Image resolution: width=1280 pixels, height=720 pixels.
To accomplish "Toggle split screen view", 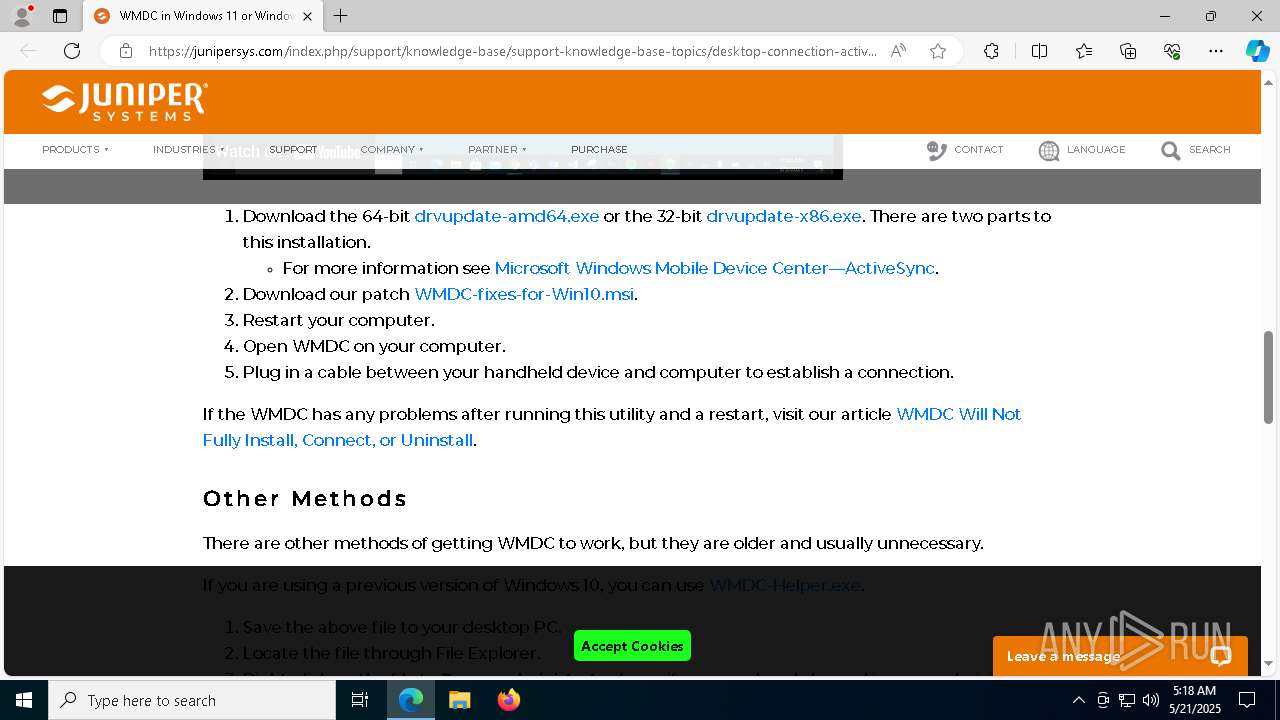I will click(1039, 51).
